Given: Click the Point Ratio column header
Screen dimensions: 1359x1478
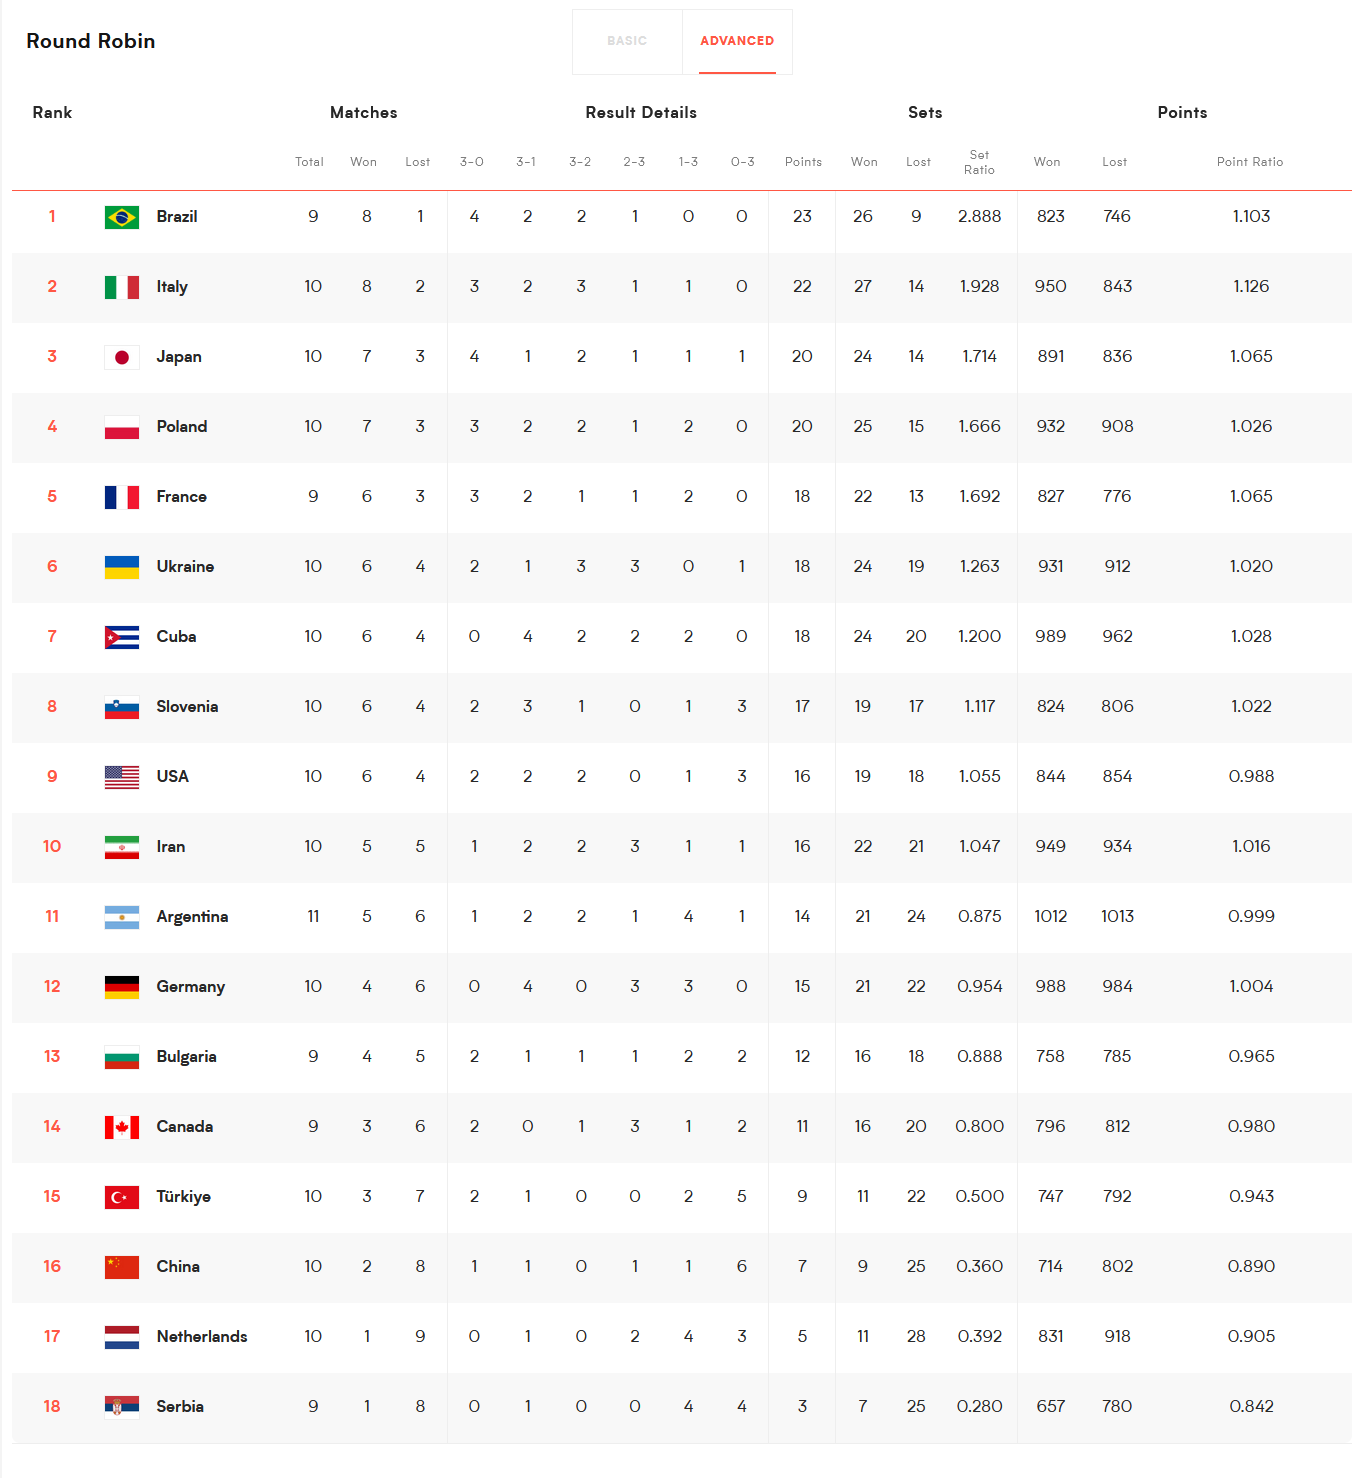Looking at the screenshot, I should point(1249,162).
